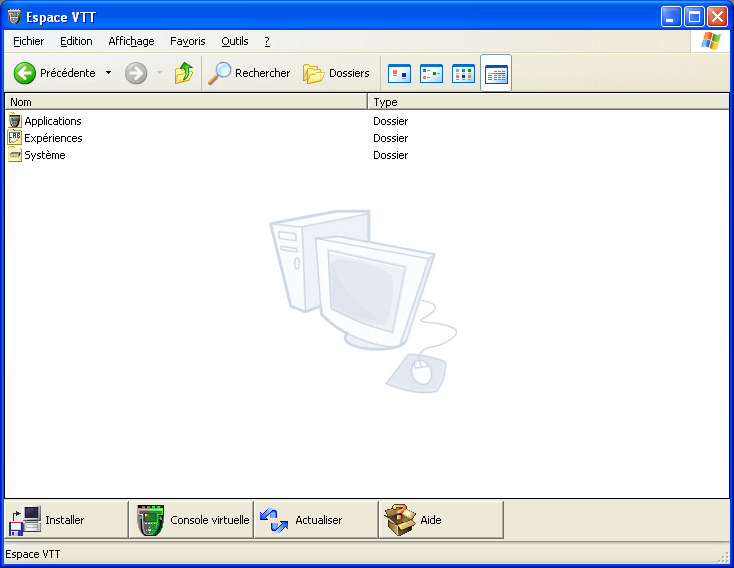The width and height of the screenshot is (734, 568).
Task: Open the forward history dropdown arrow
Action: point(159,73)
